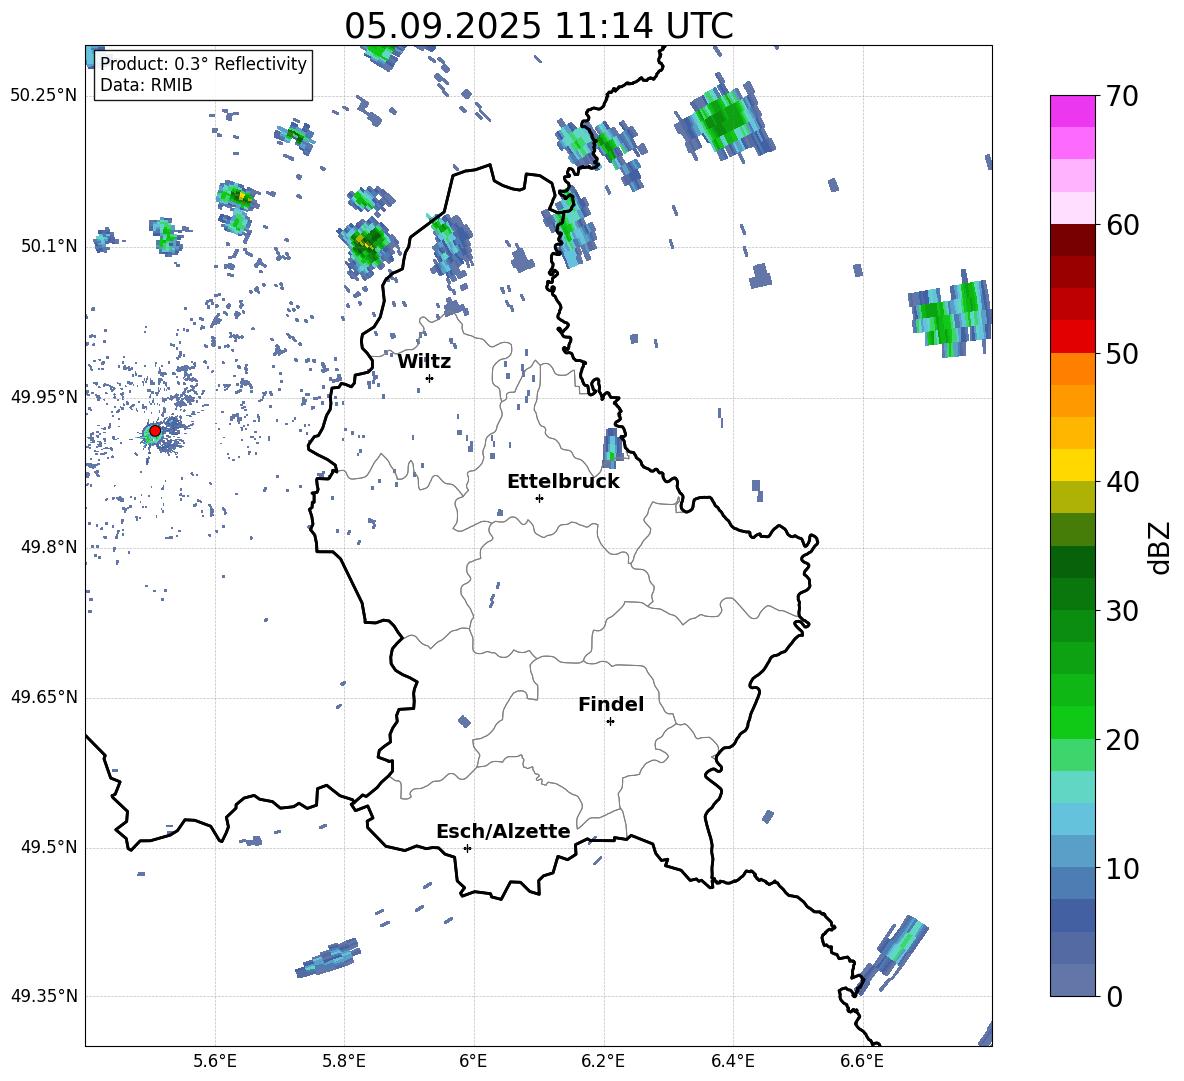Click the 5.6°E longitude label
Screen dimensions: 1184x1081
click(215, 1061)
